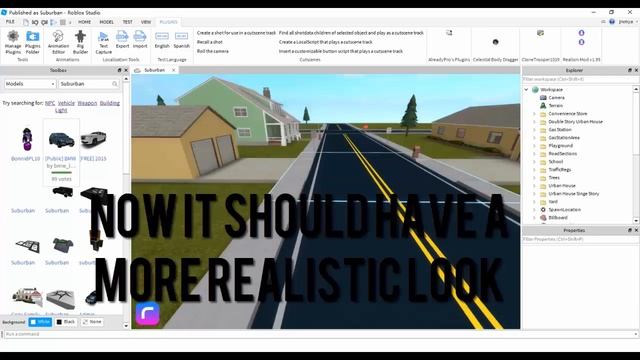Click the NPC search suggestion link
Screen dimensions: 640x360
click(50, 103)
